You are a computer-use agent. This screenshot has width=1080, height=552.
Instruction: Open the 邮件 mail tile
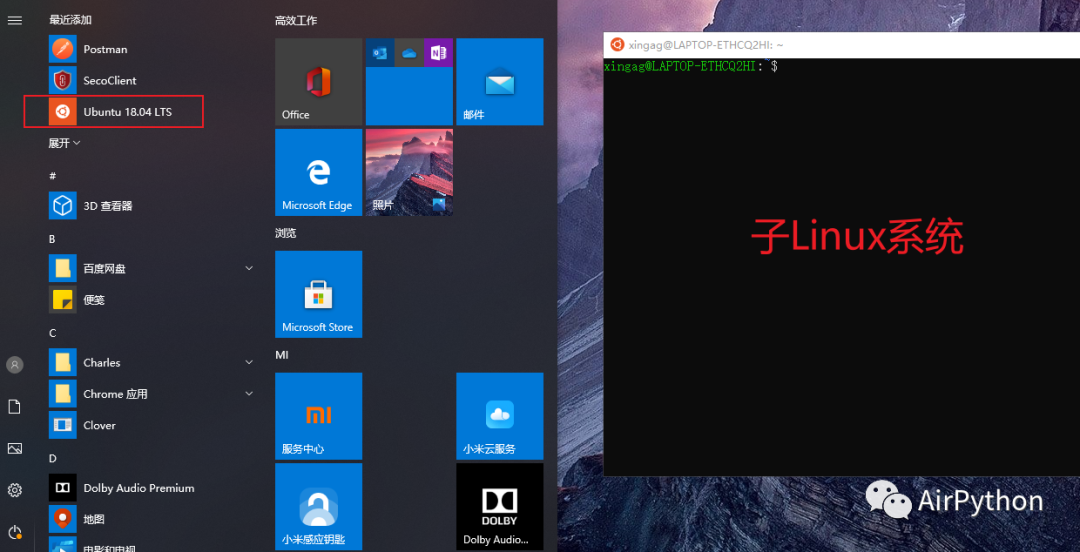point(499,81)
